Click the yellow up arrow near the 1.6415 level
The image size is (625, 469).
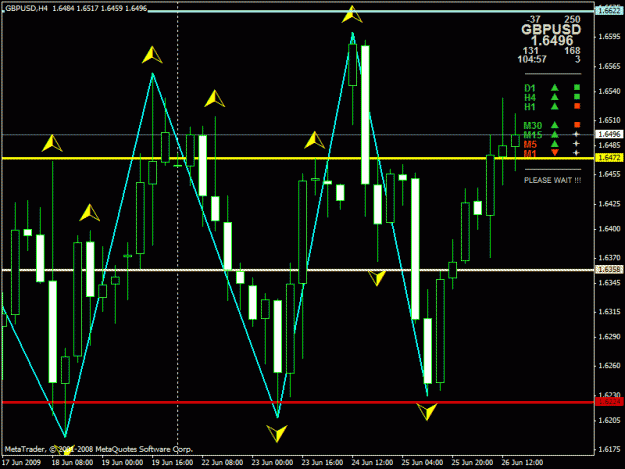[89, 213]
